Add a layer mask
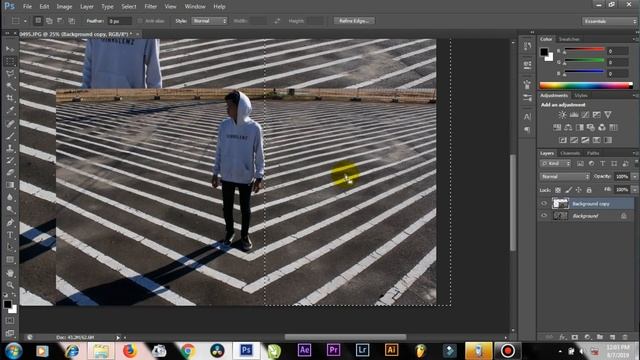This screenshot has height=360, width=640. pos(575,337)
